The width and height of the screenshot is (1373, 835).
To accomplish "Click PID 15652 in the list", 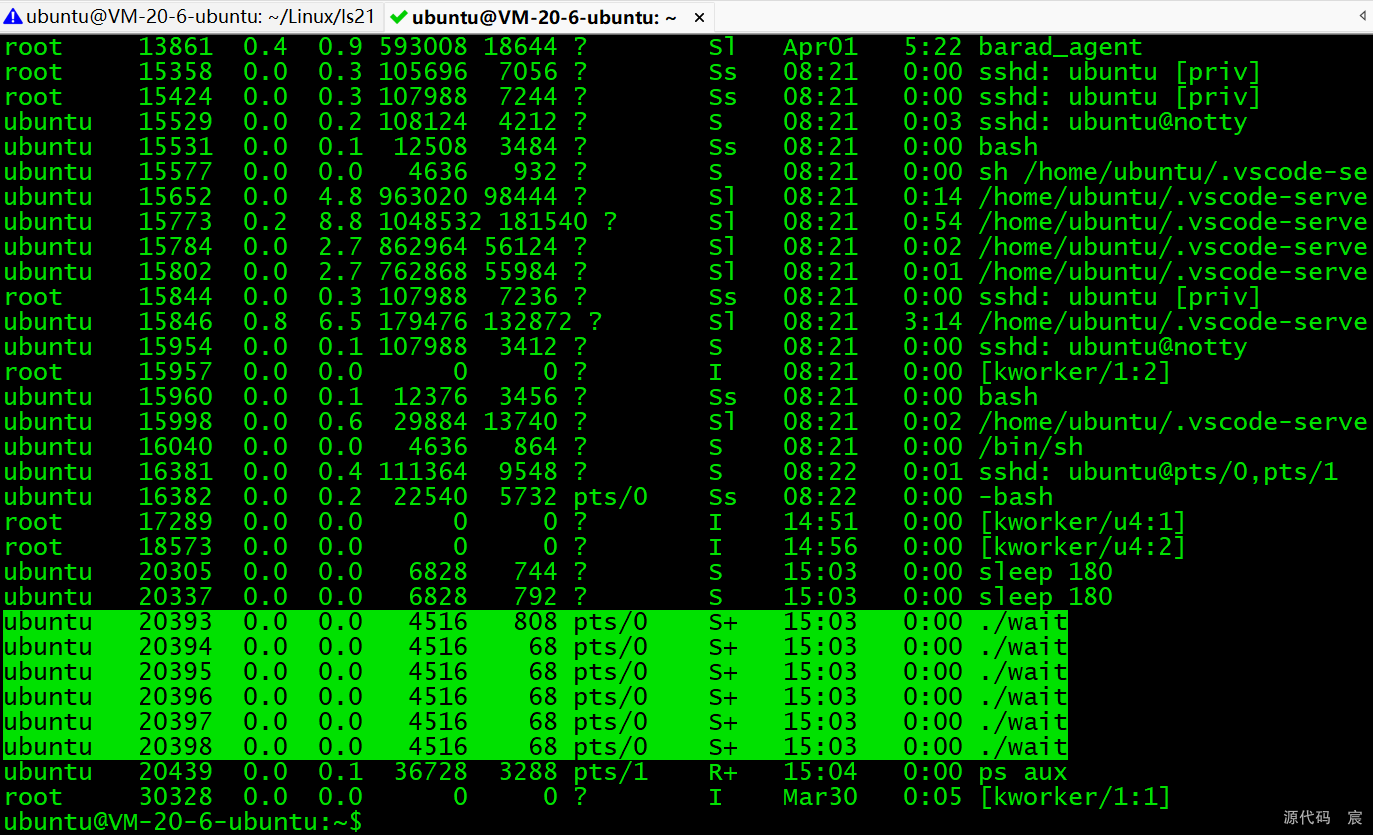I will click(175, 197).
